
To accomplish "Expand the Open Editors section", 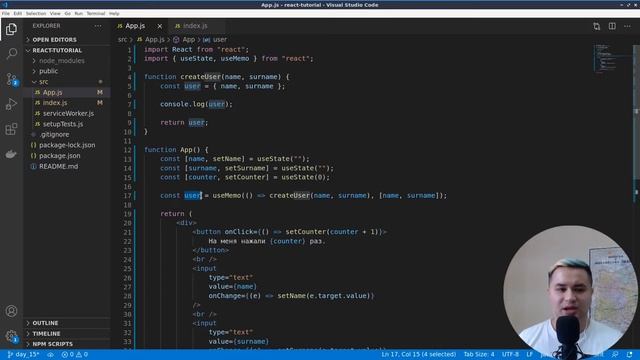I will coord(67,40).
